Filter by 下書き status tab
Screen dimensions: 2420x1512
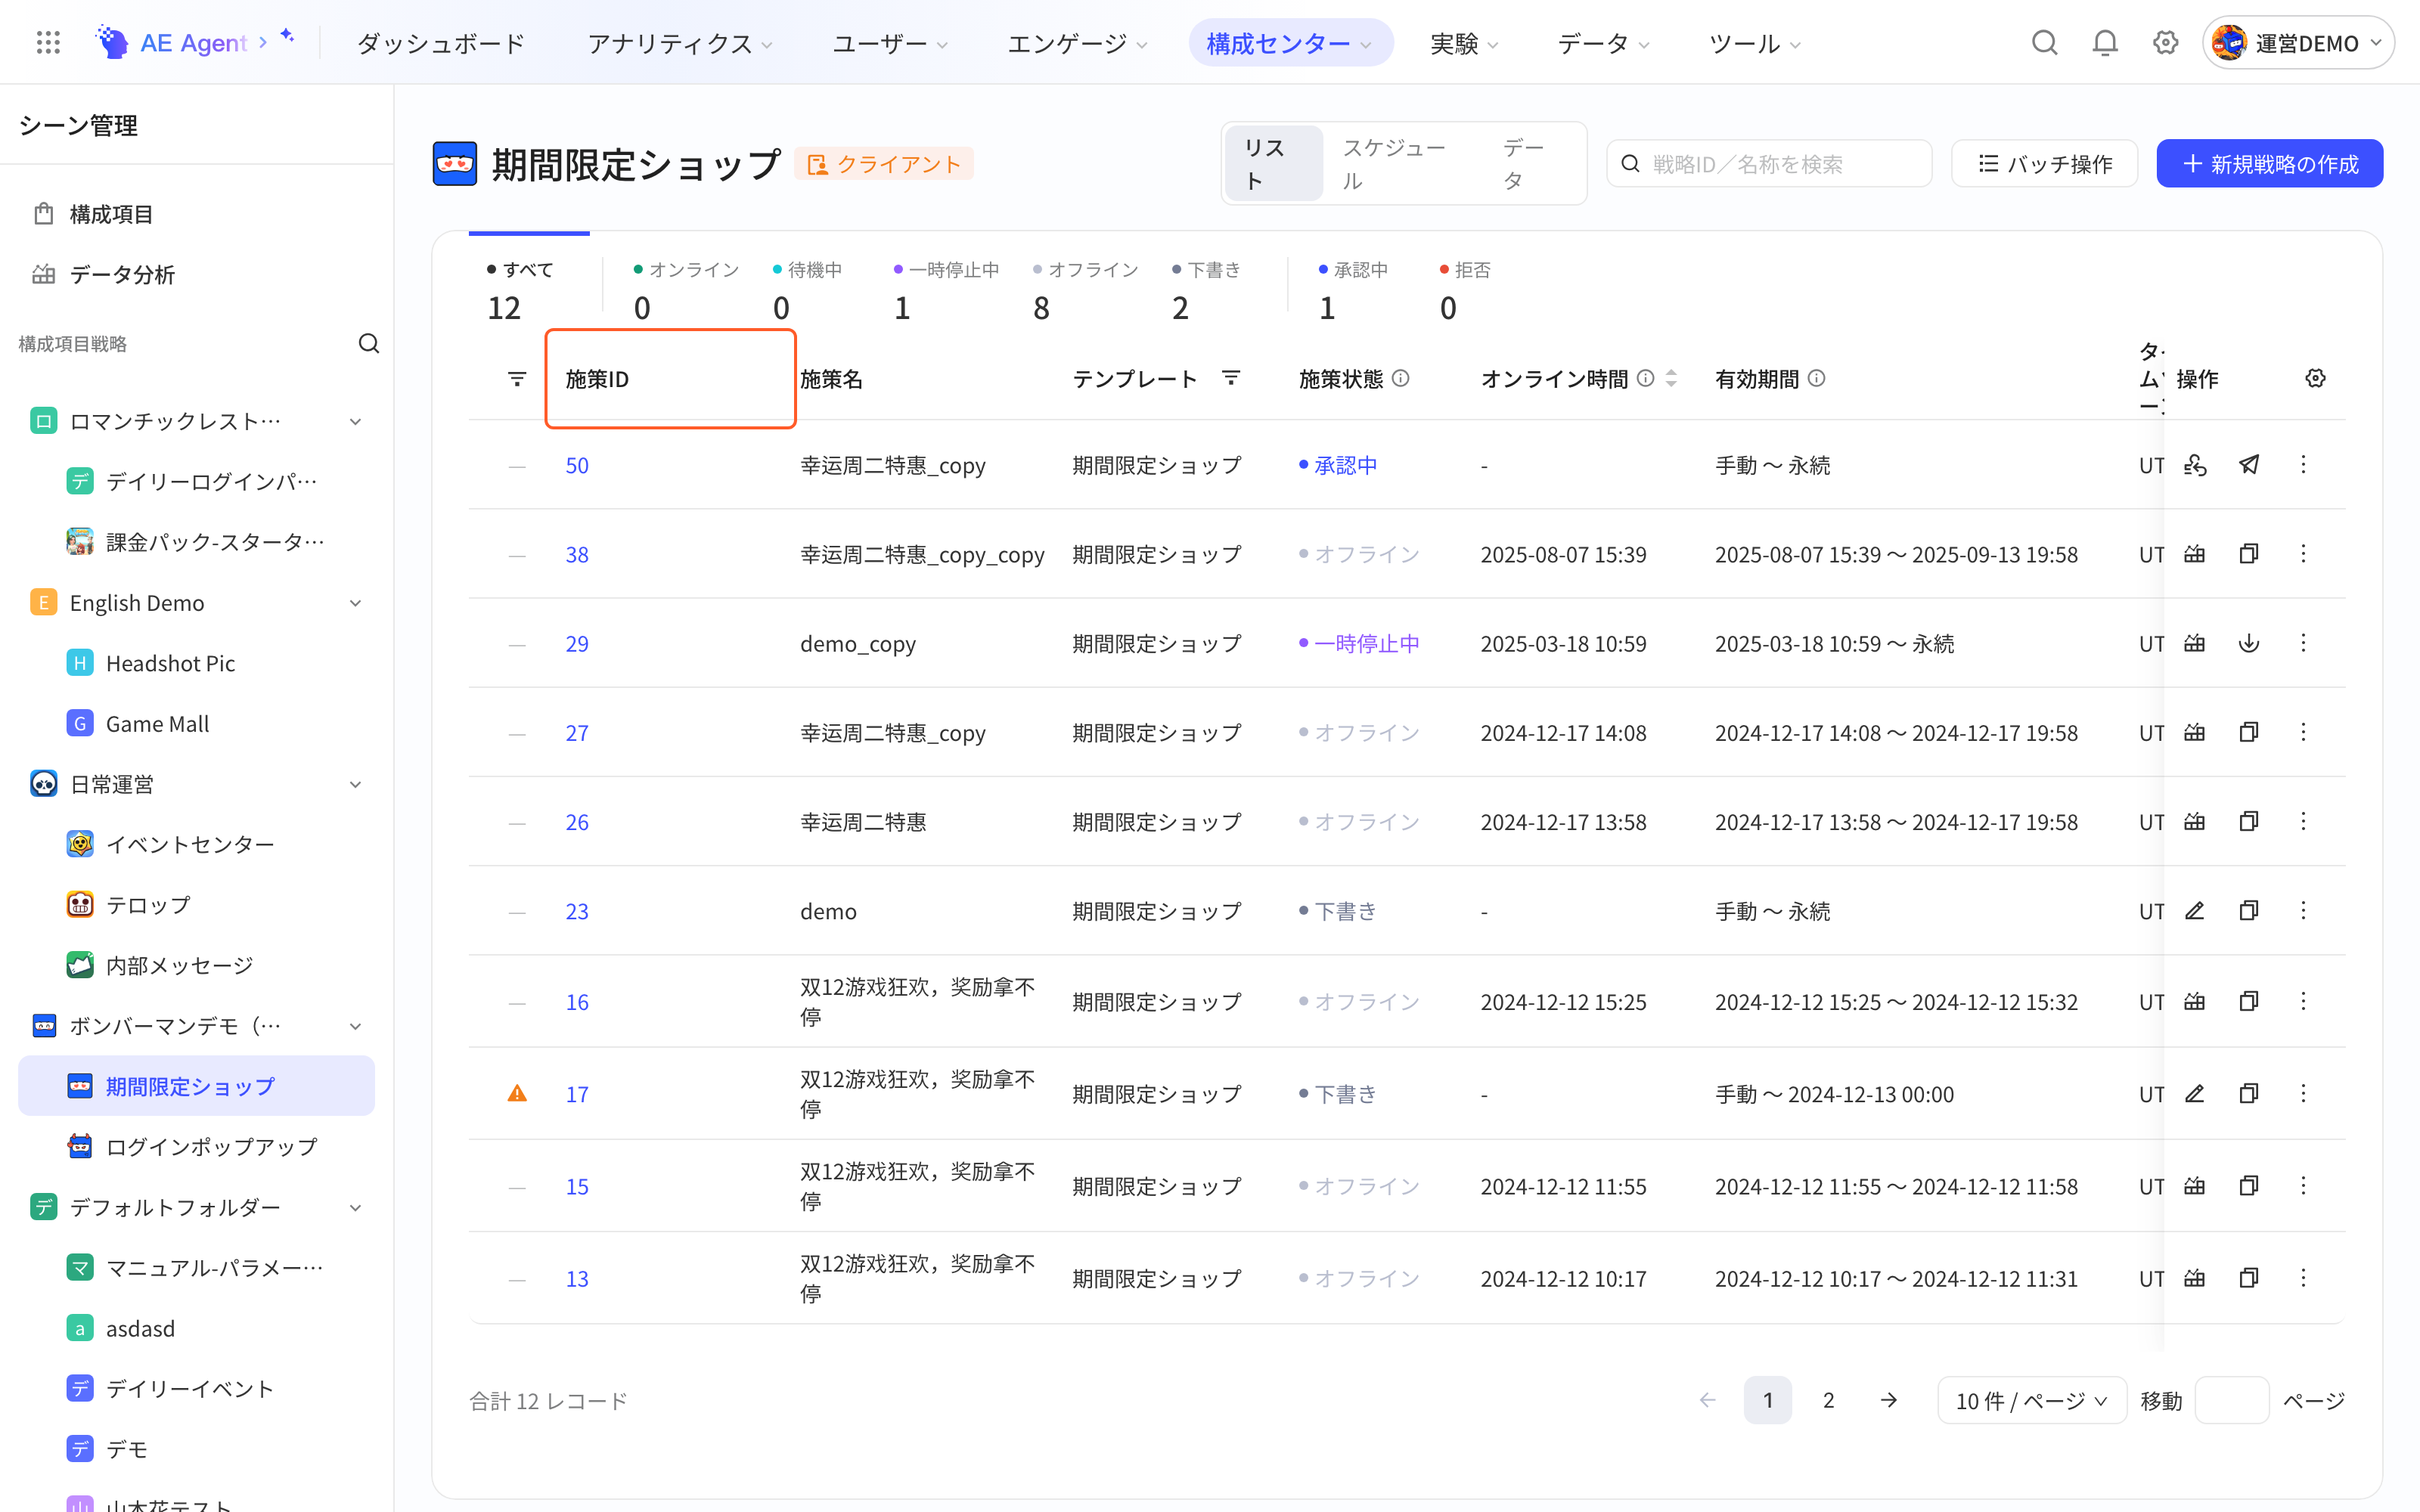(1206, 292)
